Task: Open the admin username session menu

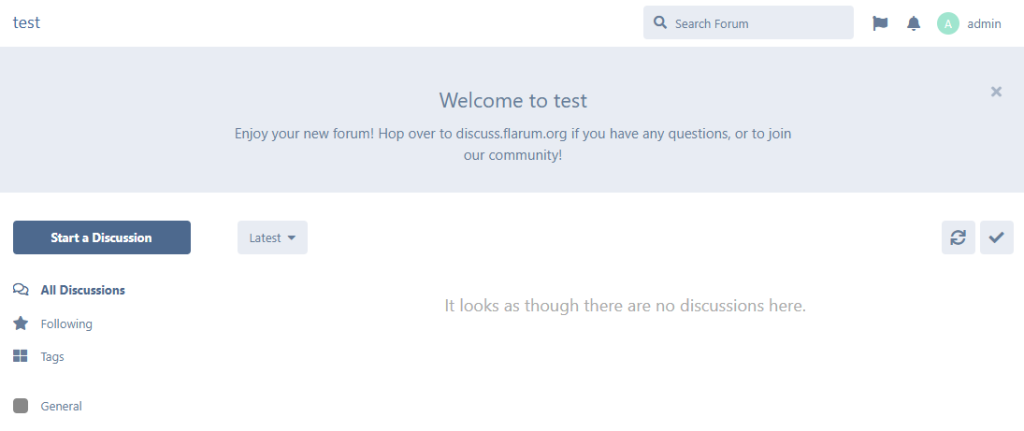Action: click(984, 23)
